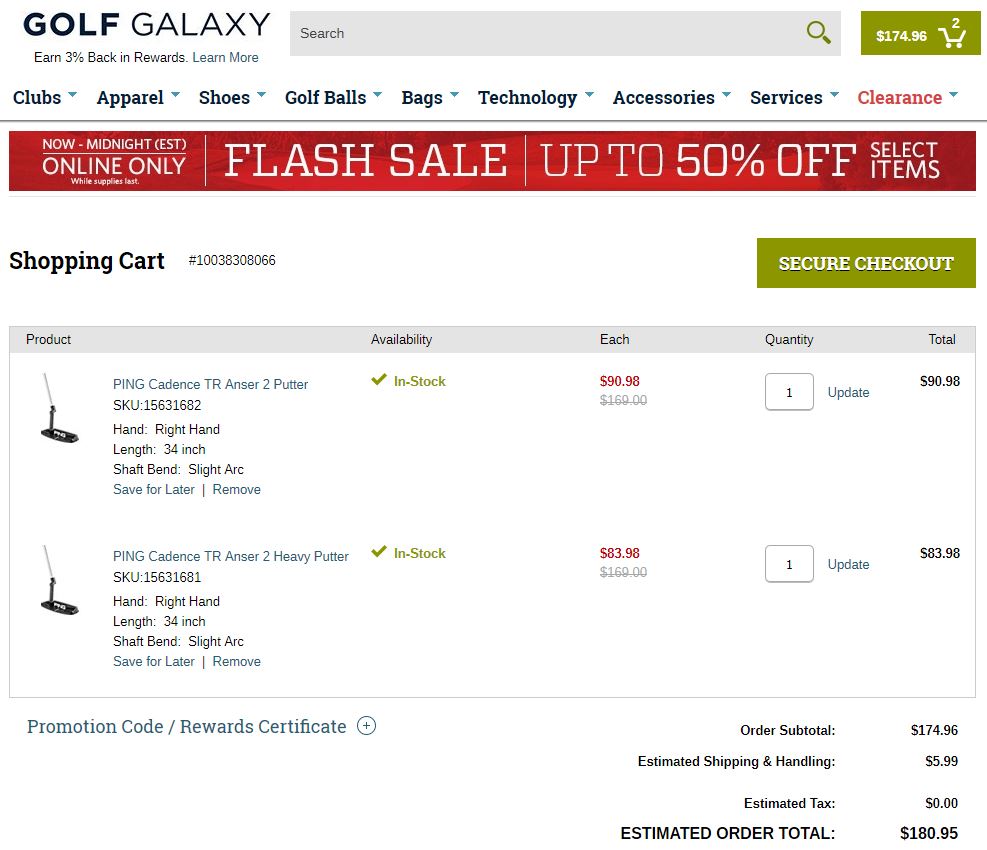
Task: Open the Technology menu
Action: pyautogui.click(x=535, y=97)
